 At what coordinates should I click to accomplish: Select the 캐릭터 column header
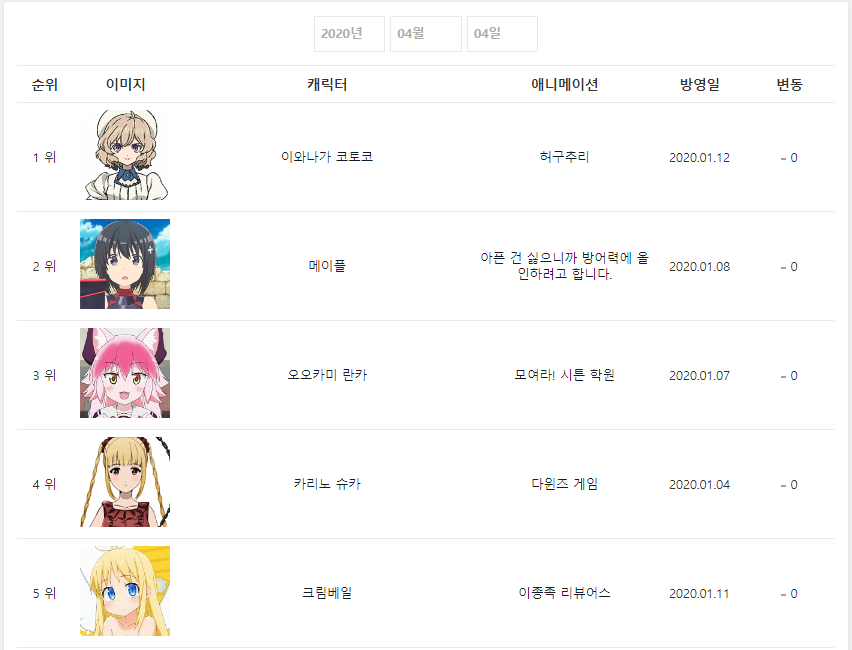coord(327,85)
